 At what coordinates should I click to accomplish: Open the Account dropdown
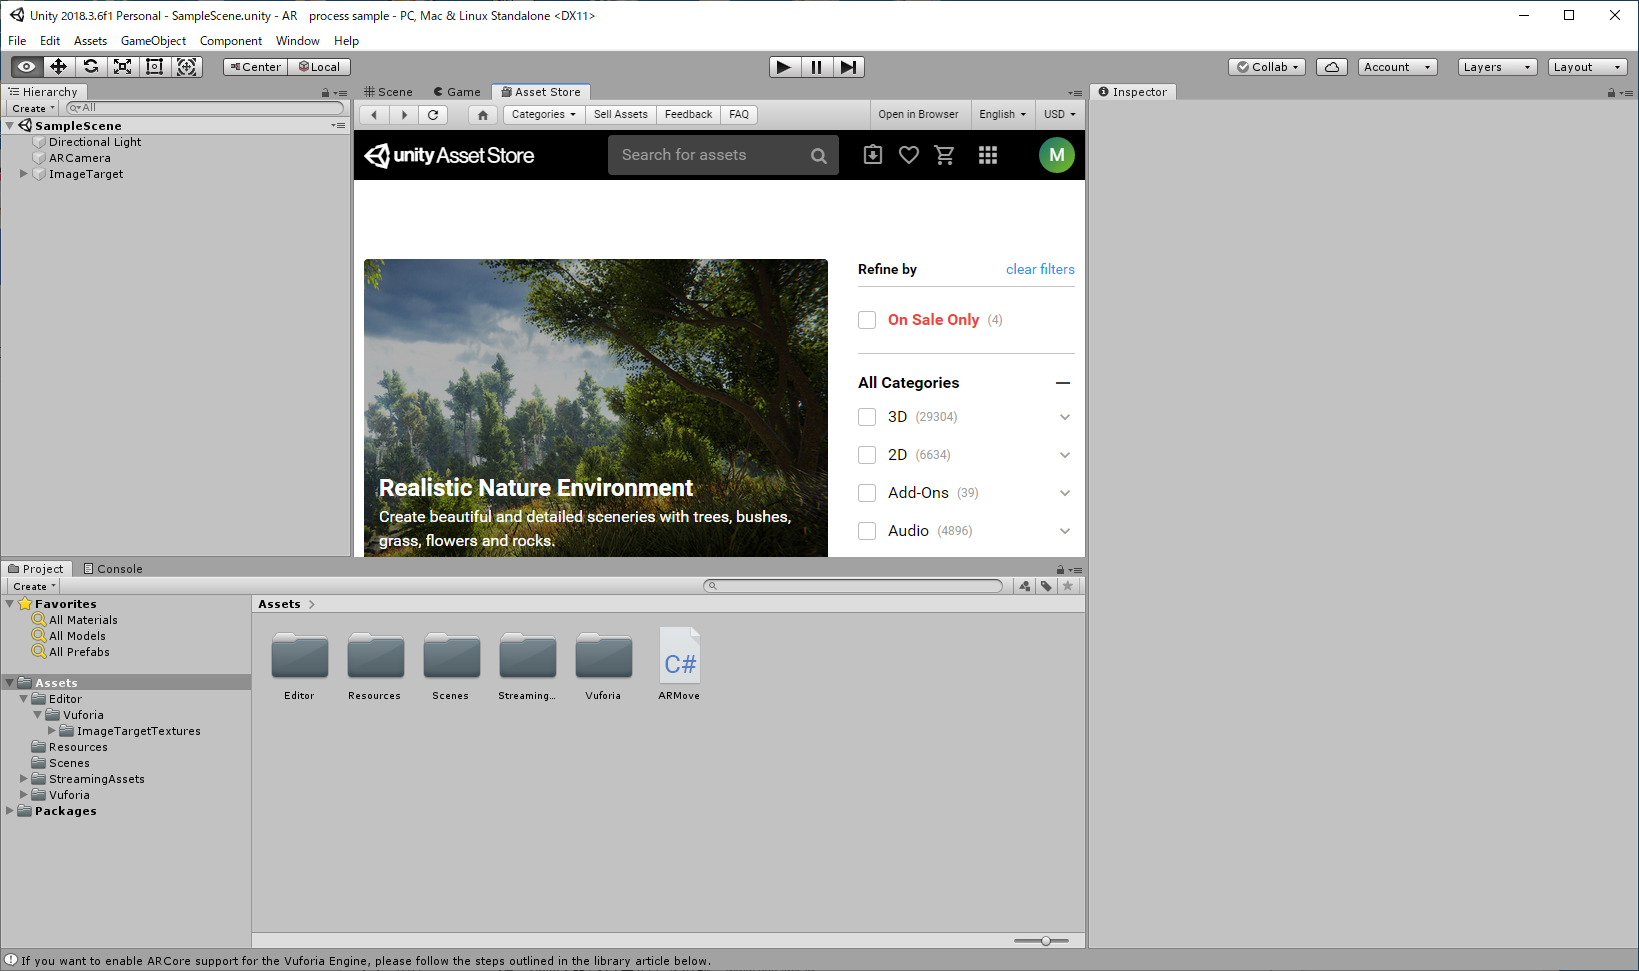point(1398,67)
